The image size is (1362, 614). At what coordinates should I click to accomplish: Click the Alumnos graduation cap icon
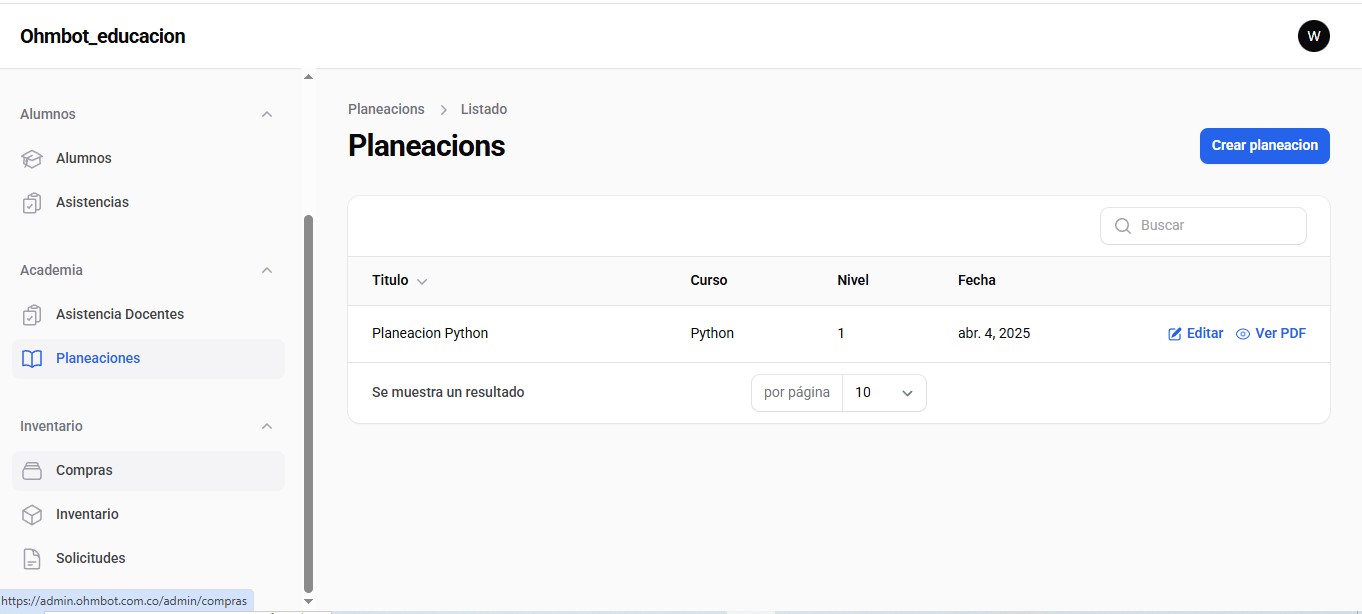point(32,159)
